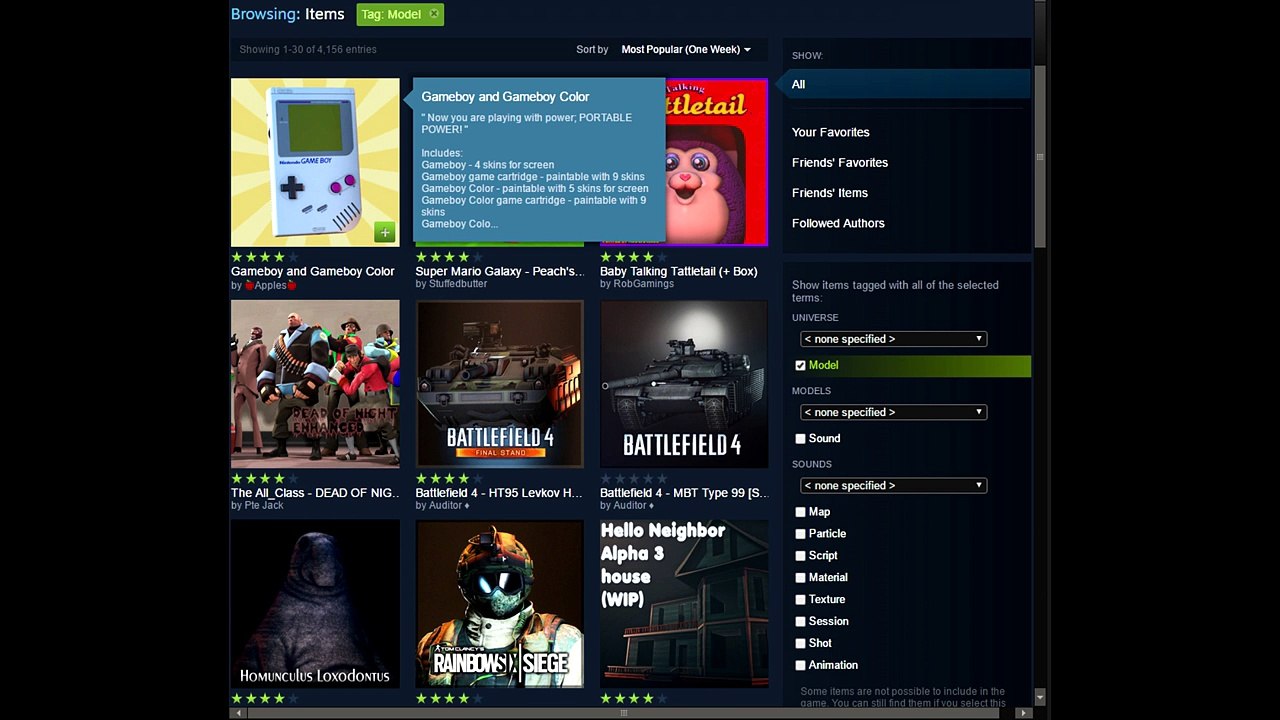Open Friends' Favorites
The height and width of the screenshot is (720, 1280).
click(x=840, y=163)
